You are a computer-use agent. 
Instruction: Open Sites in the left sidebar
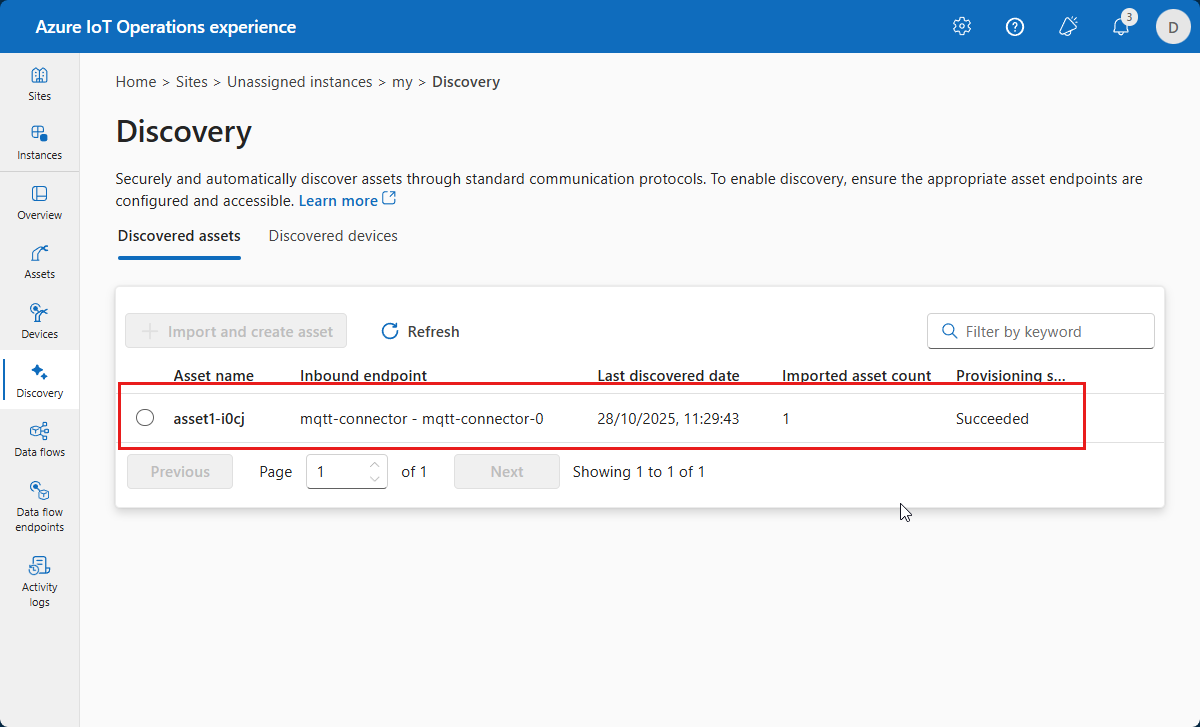pyautogui.click(x=39, y=84)
